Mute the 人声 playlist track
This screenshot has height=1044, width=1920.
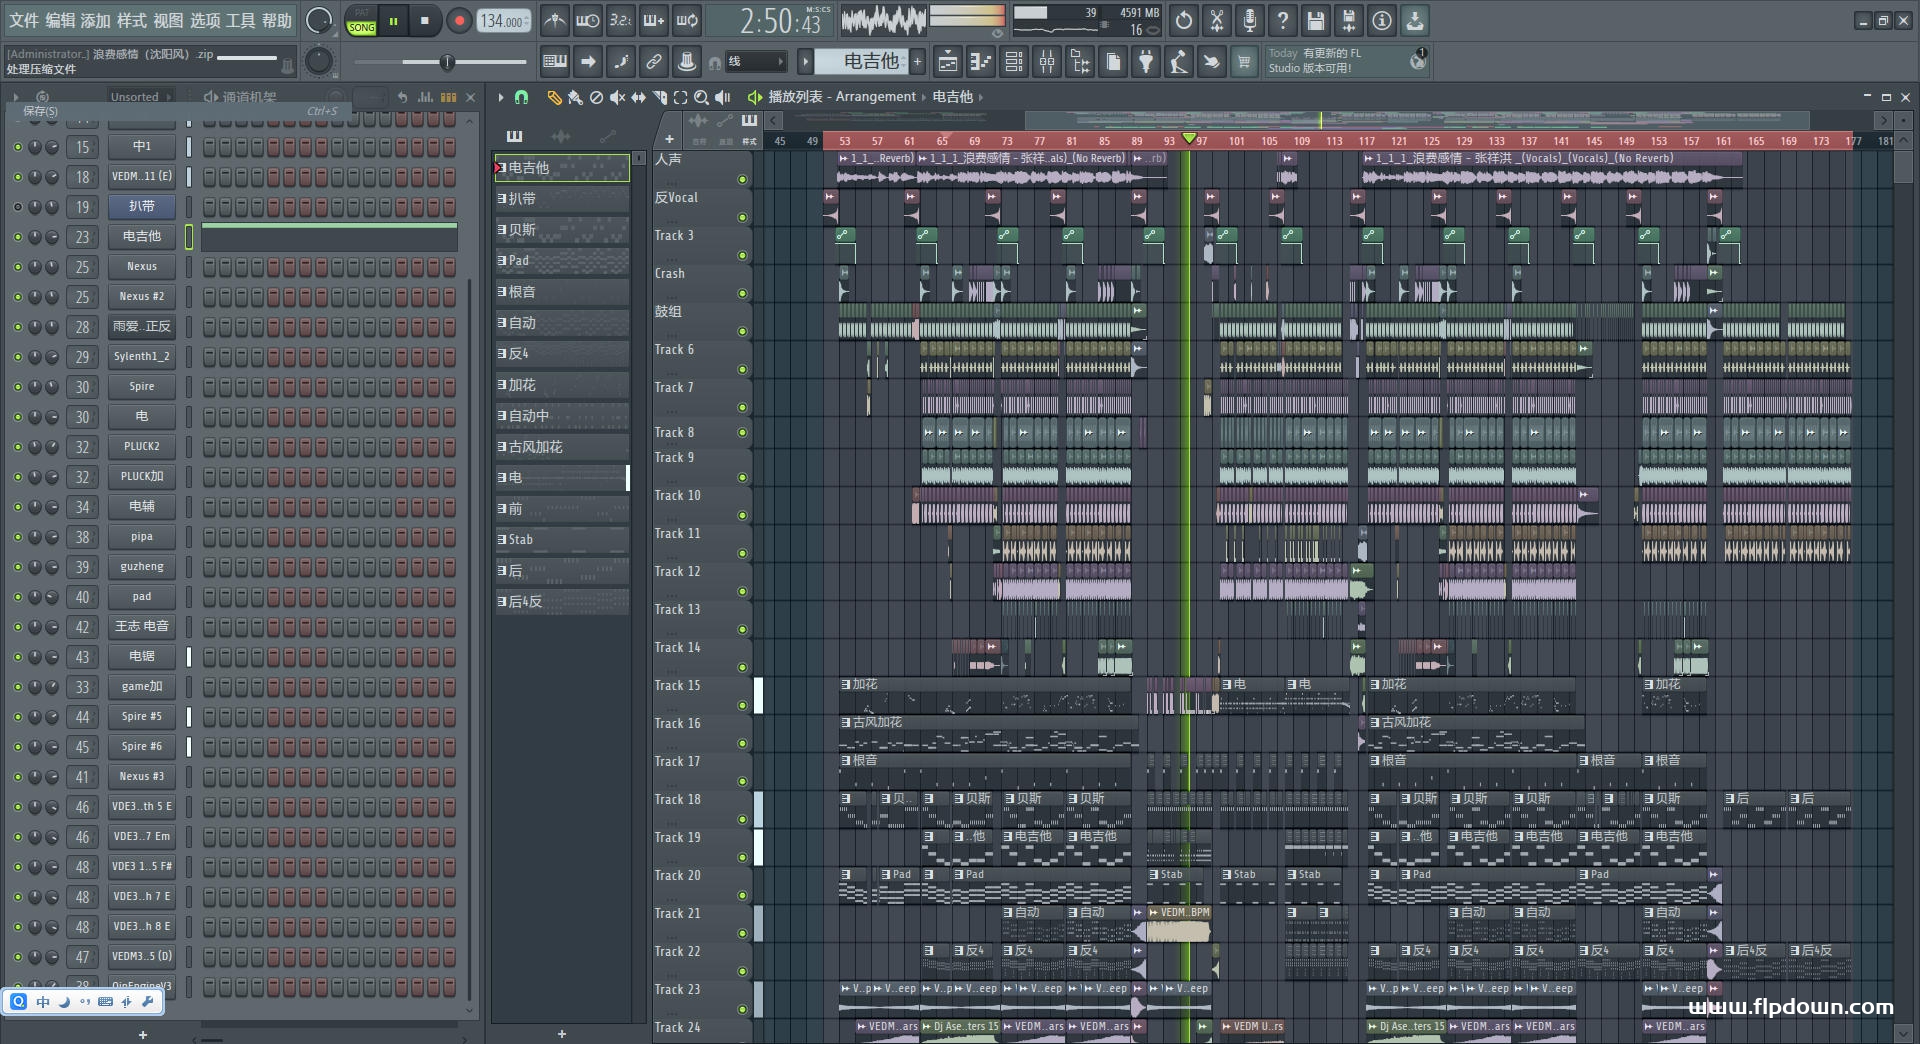tap(742, 180)
